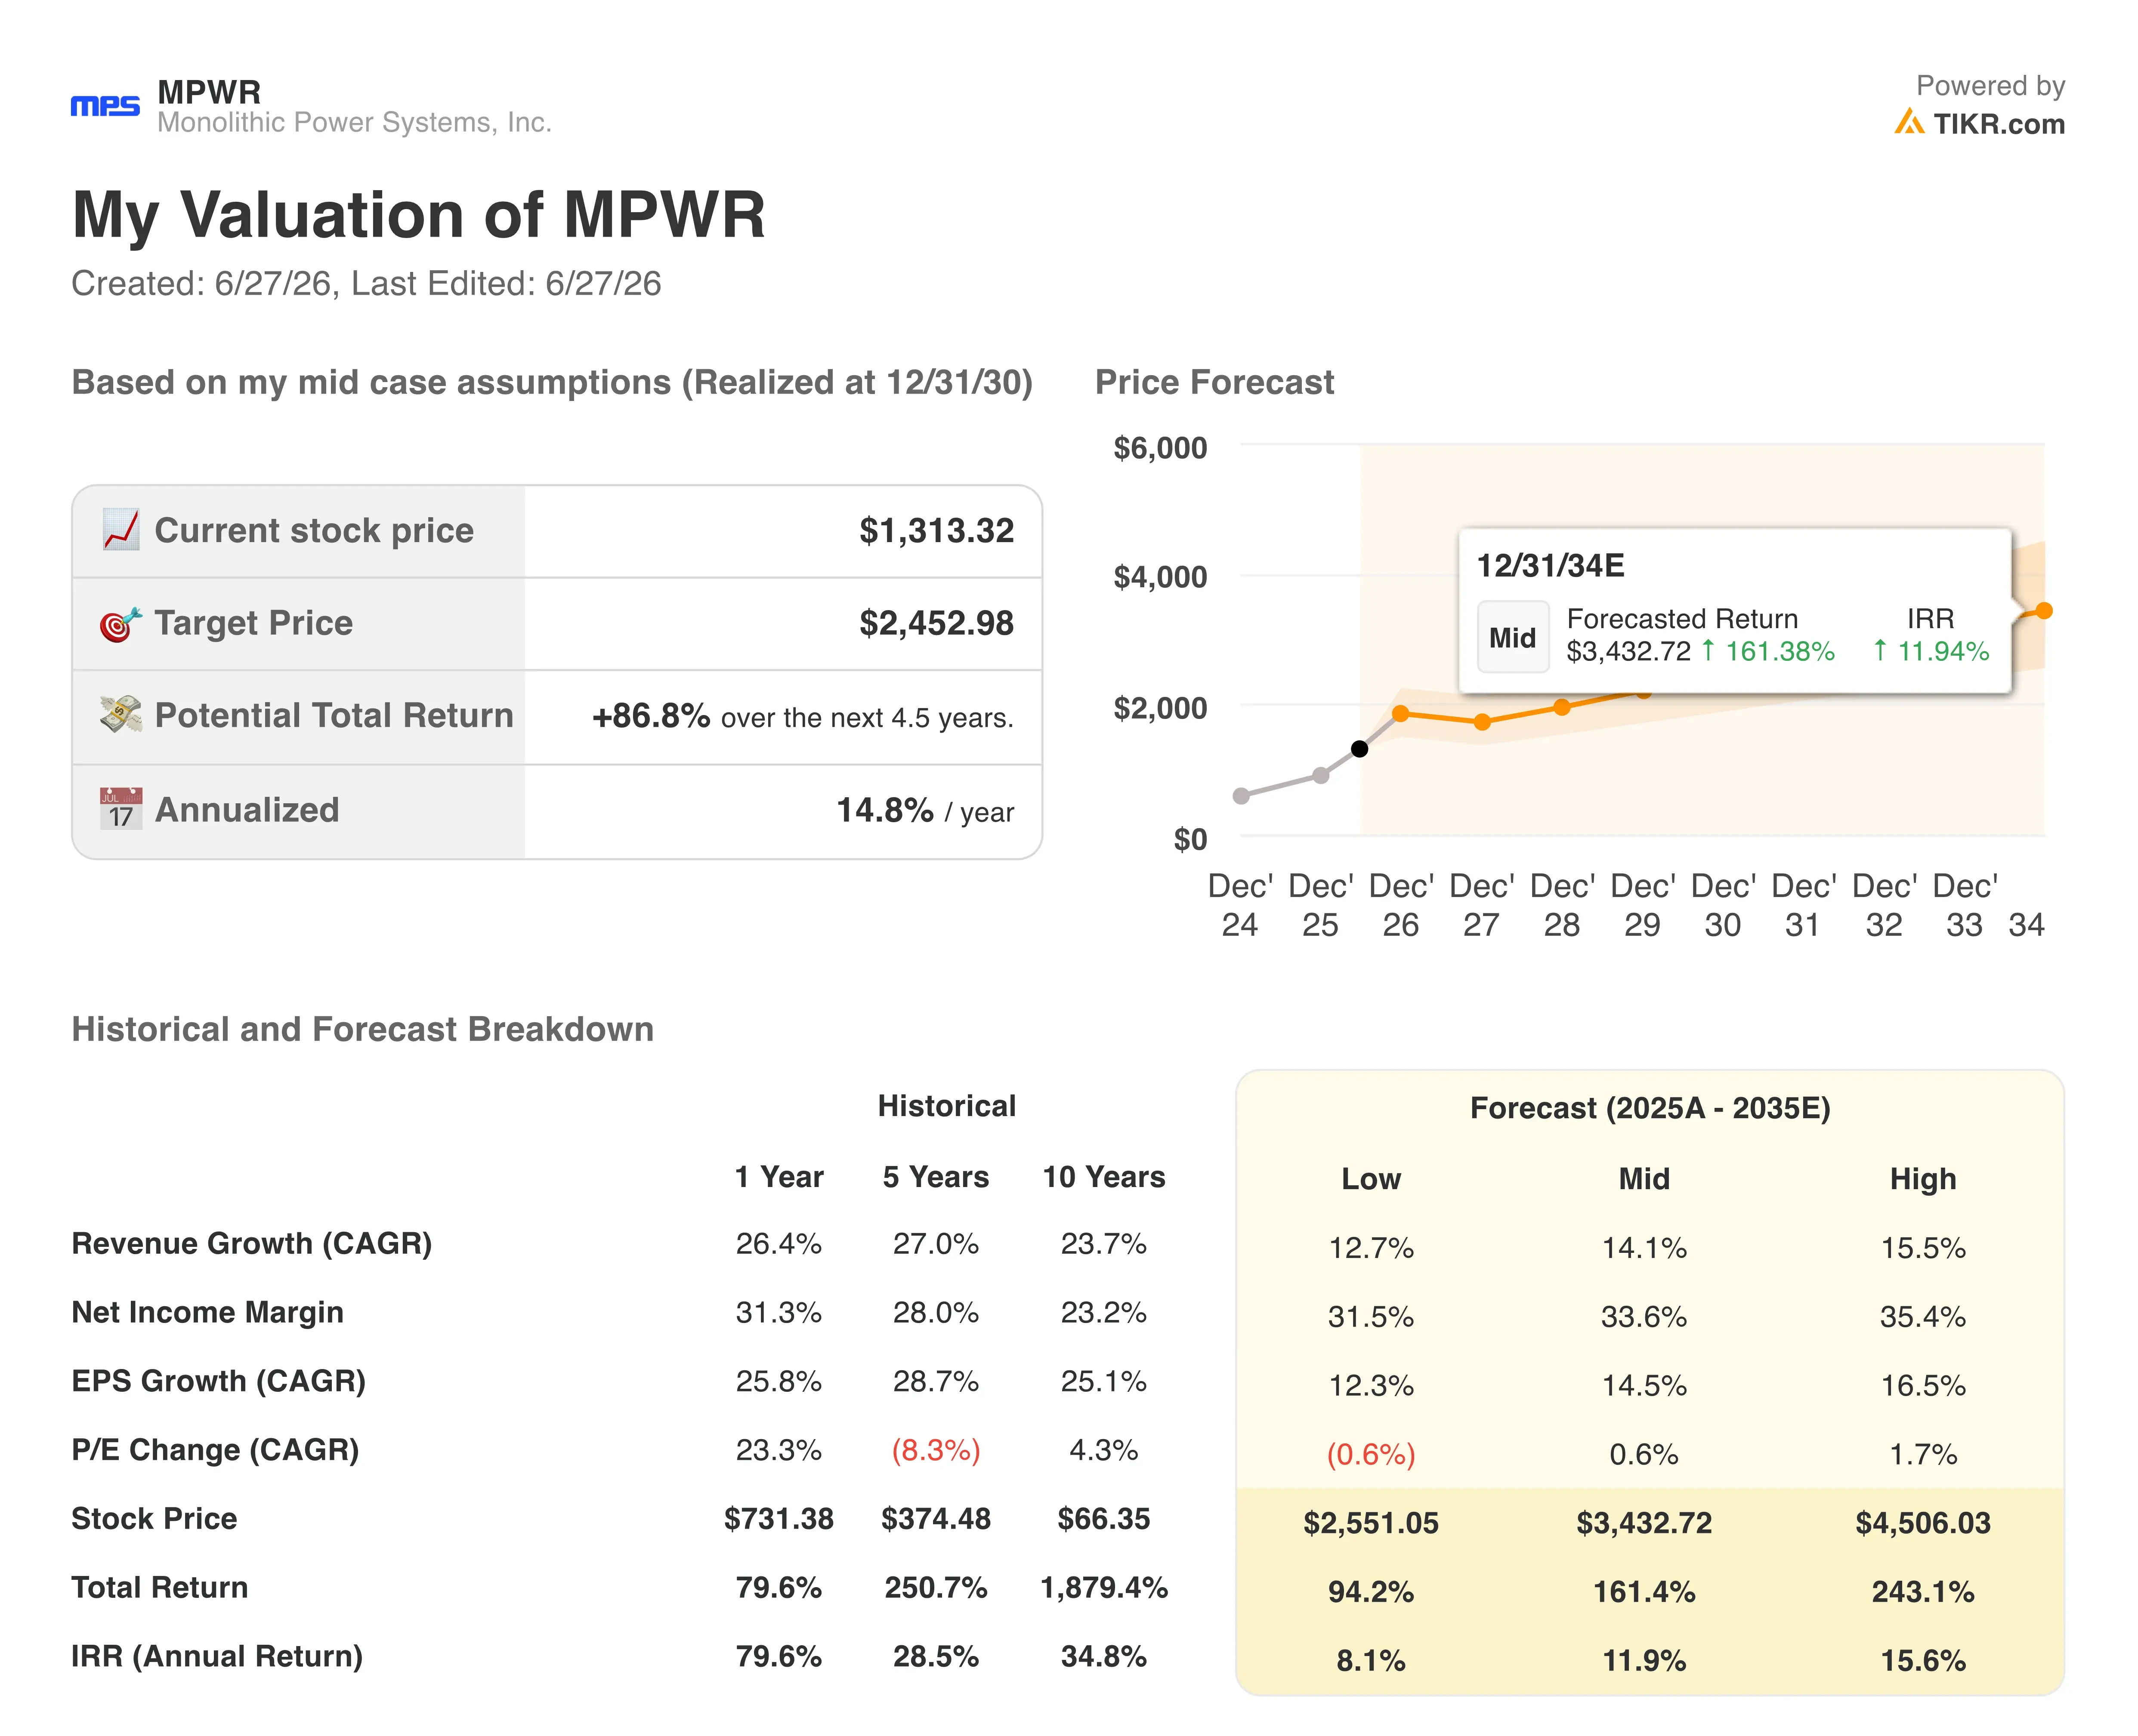Click the chart icon beside Current stock price
The width and height of the screenshot is (2138, 1736).
point(121,530)
